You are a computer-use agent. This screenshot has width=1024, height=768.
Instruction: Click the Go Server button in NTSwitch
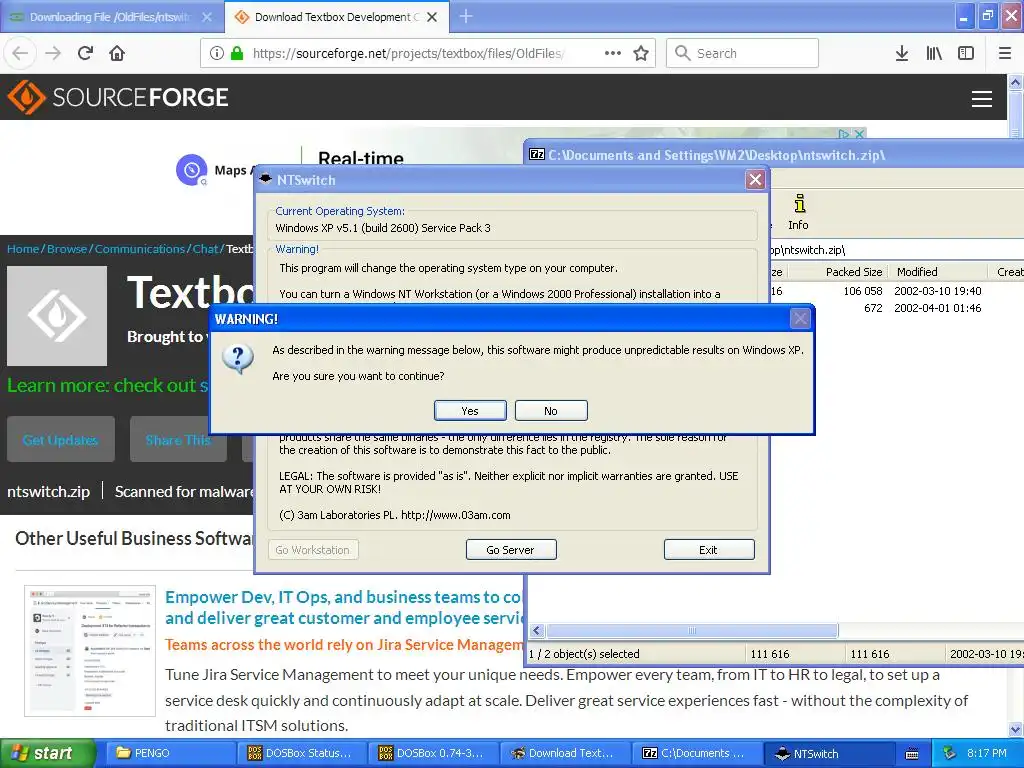pos(511,550)
